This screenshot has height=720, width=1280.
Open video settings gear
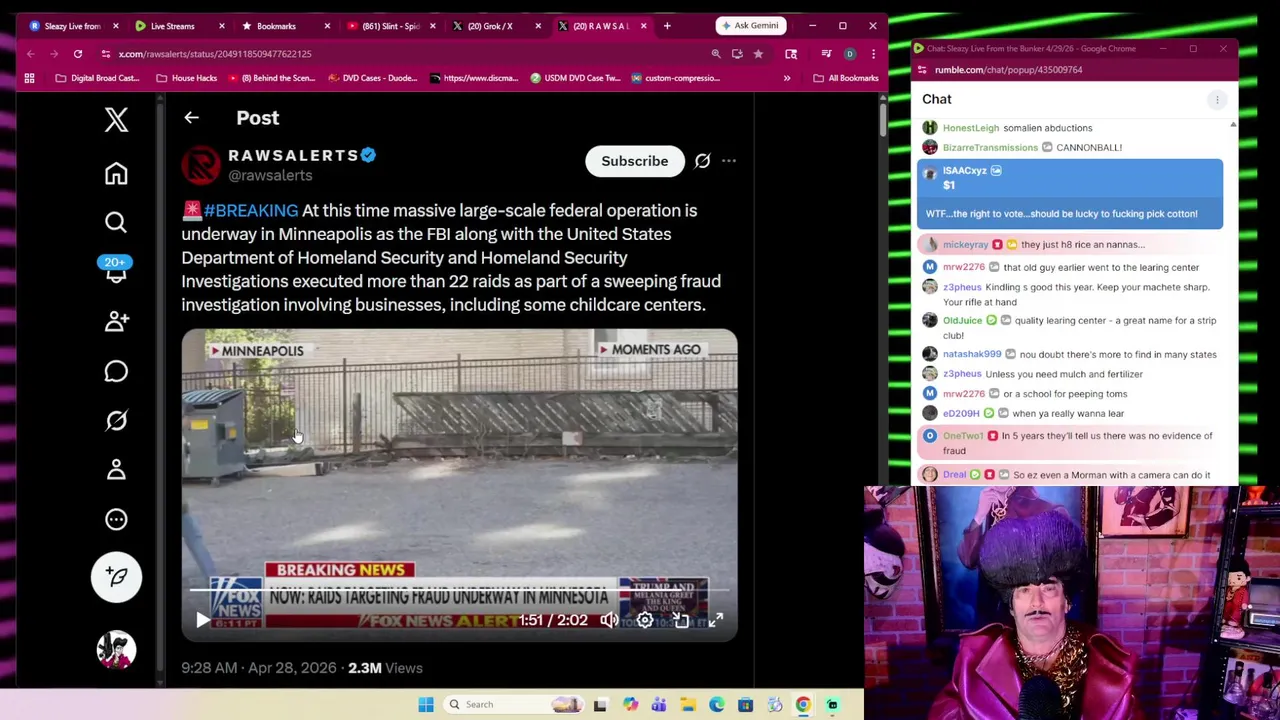(645, 620)
